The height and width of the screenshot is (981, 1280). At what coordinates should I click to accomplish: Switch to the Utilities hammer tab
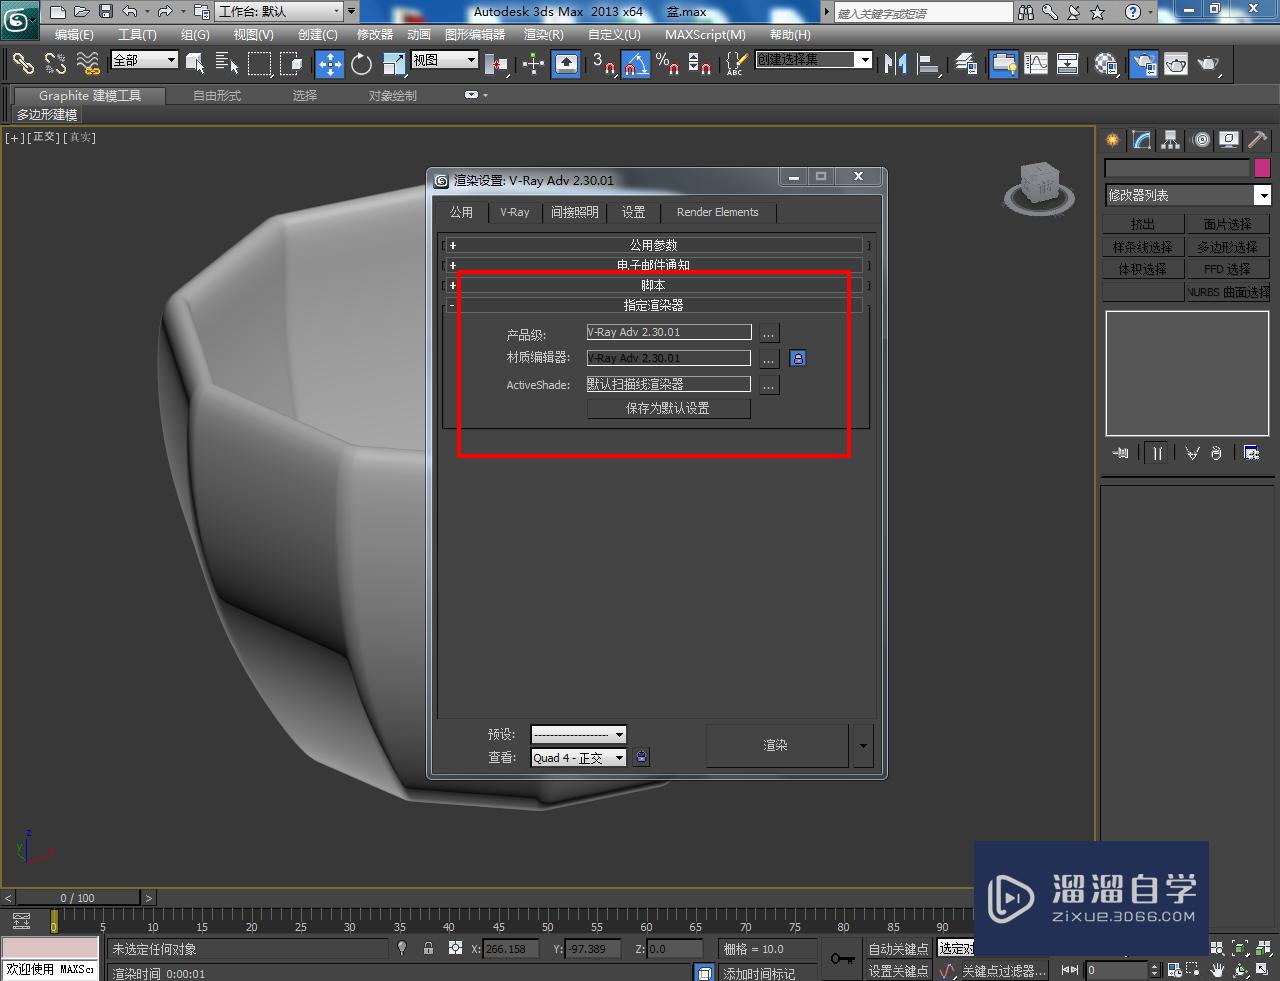click(1258, 140)
